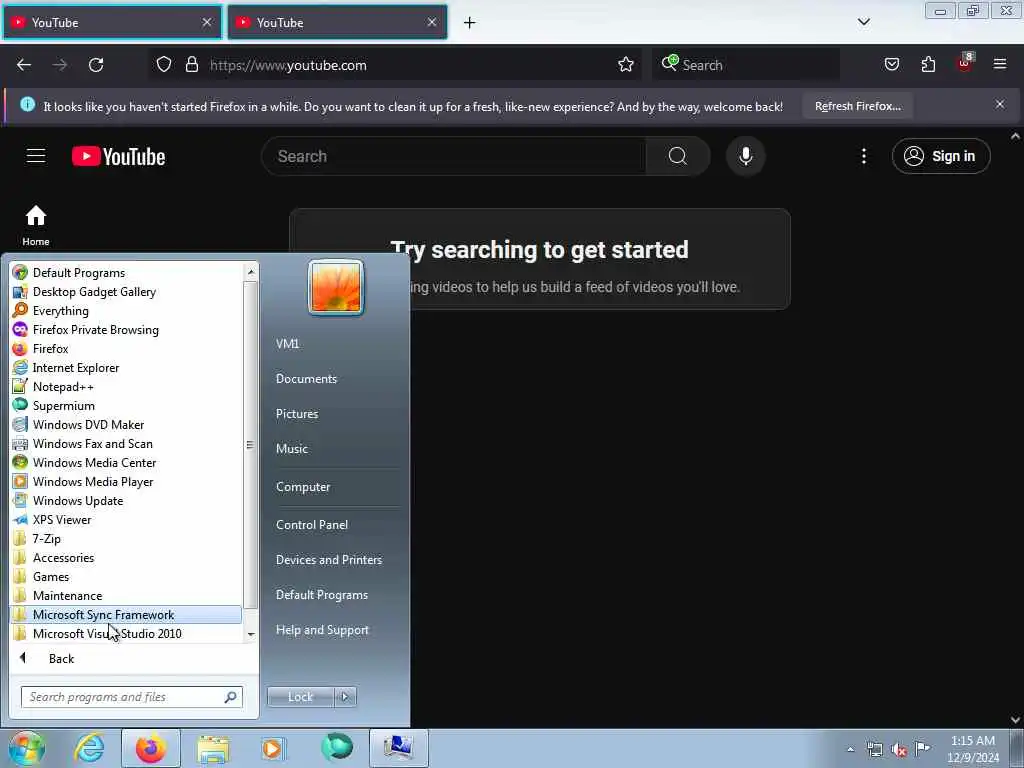1024x768 pixels.
Task: Expand the 7-Zip folder
Action: (125, 539)
